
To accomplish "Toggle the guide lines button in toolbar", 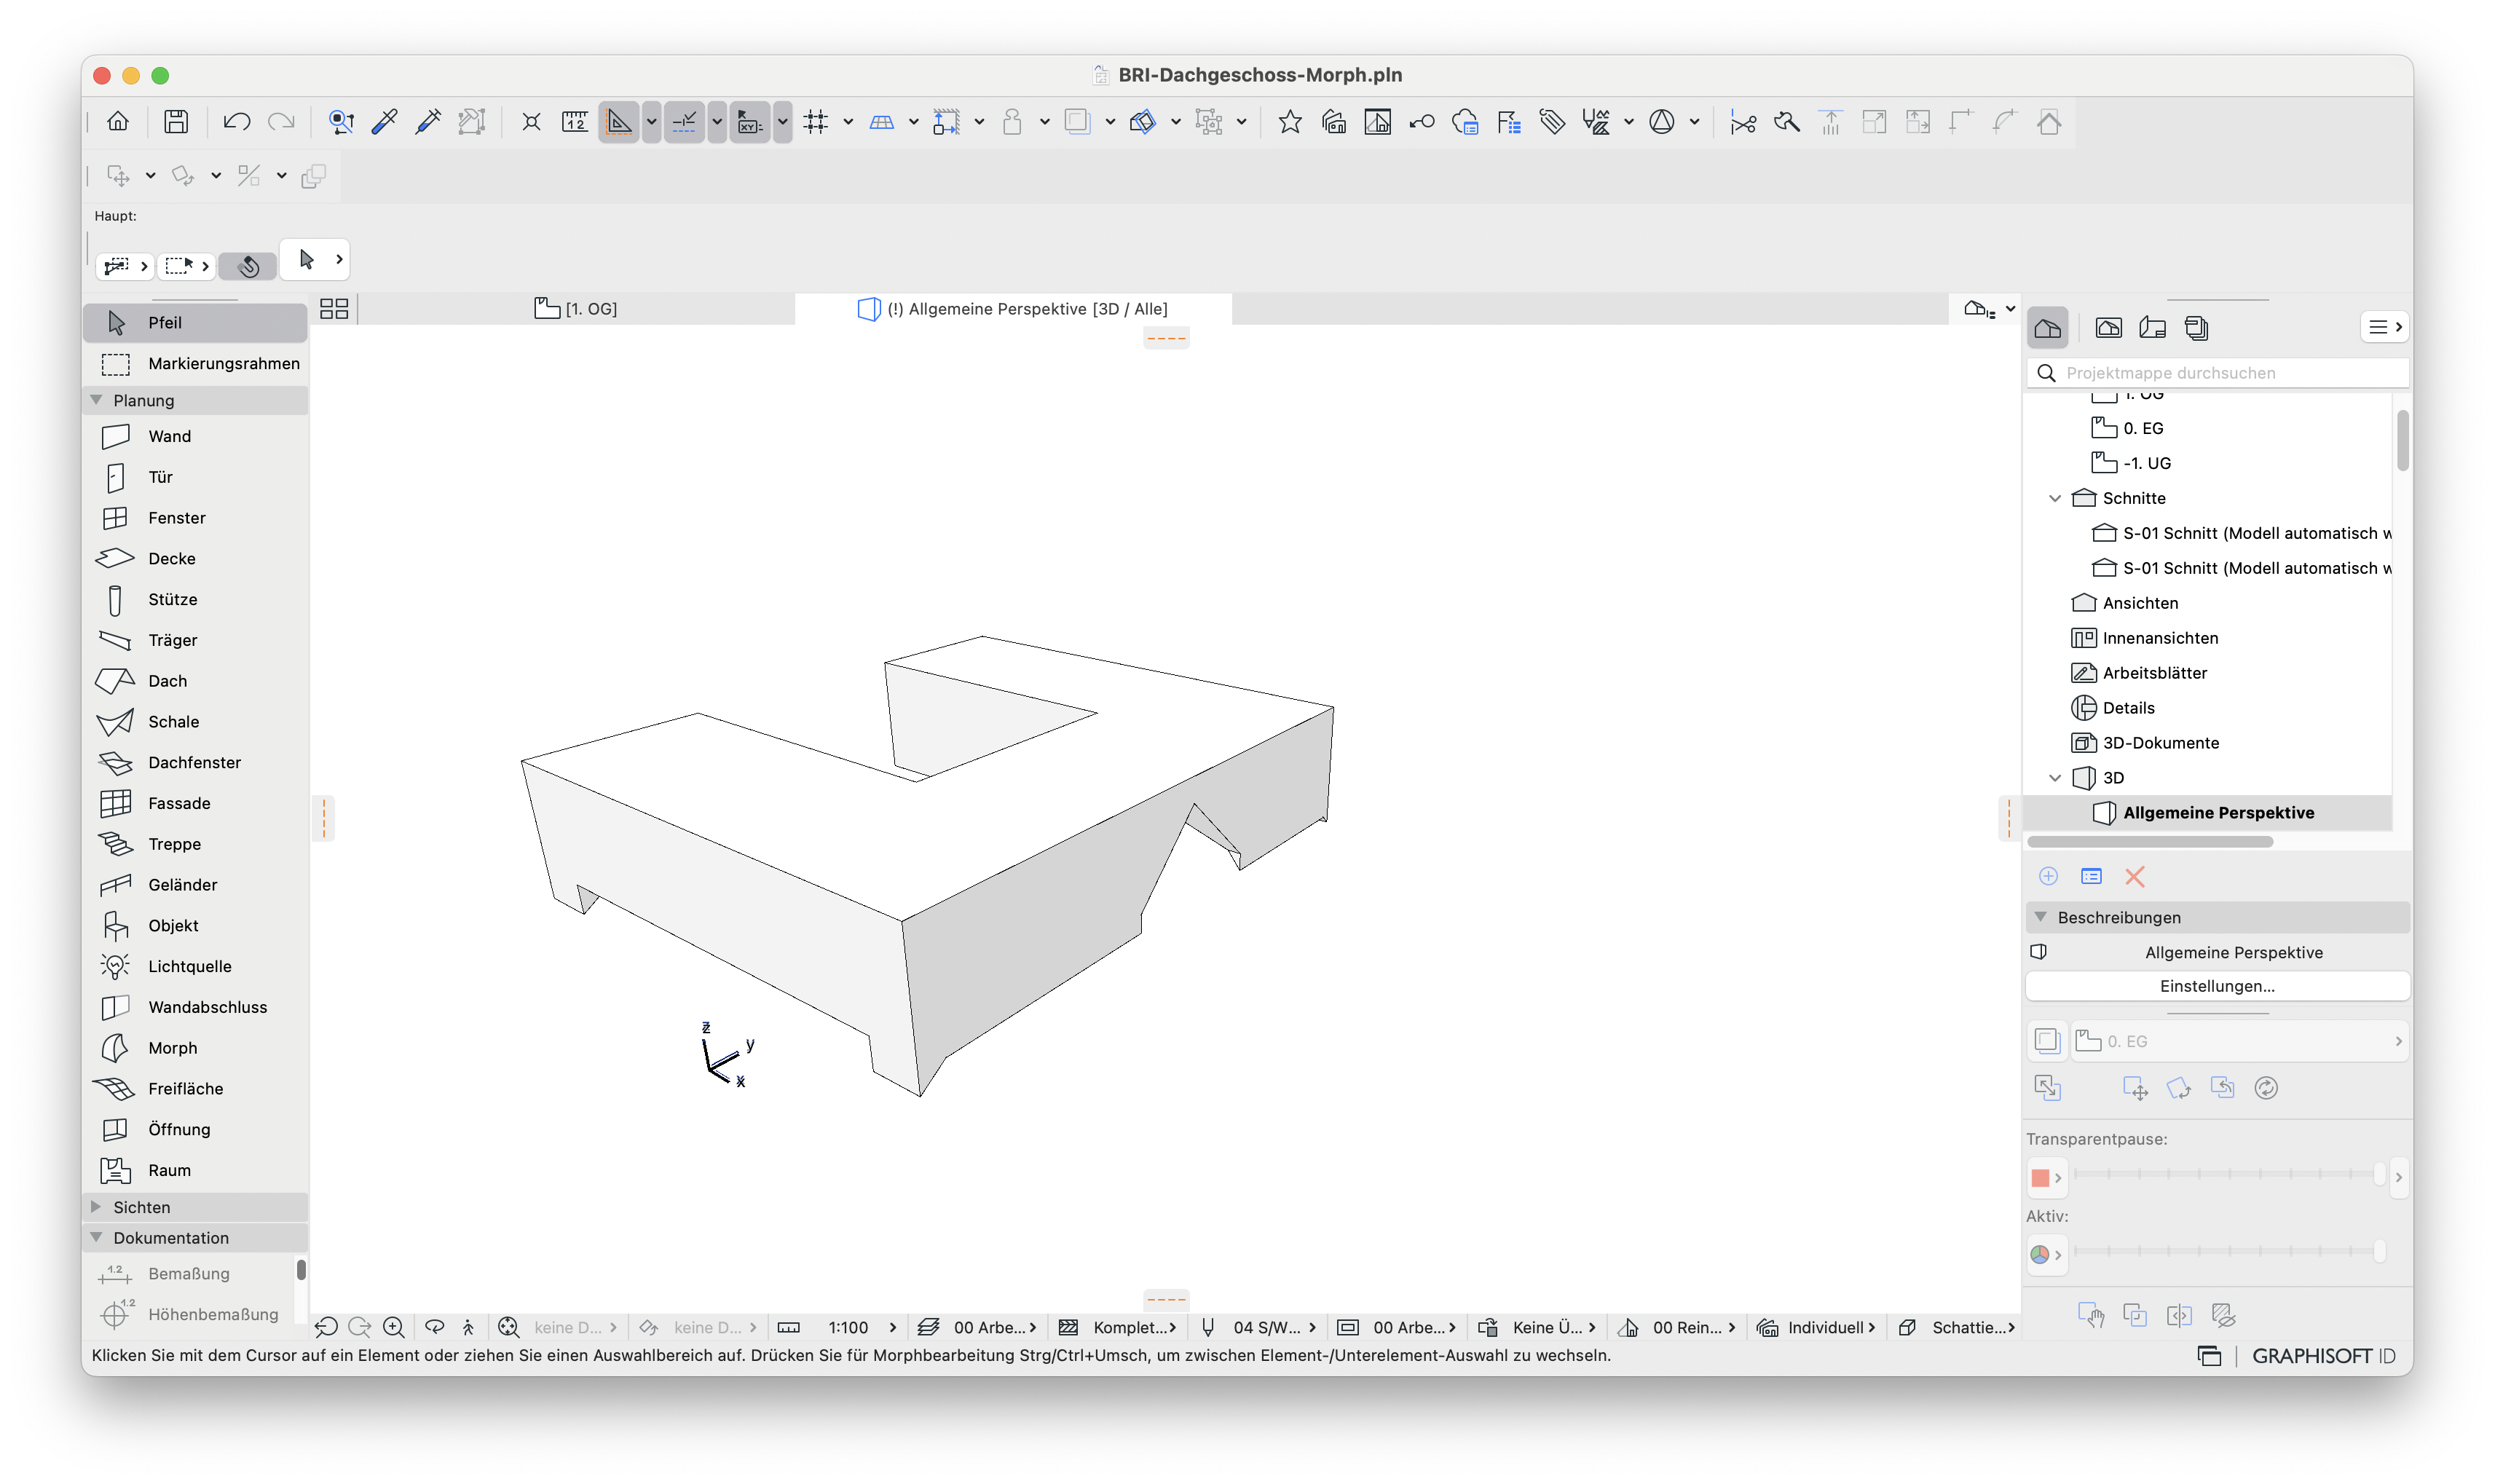I will tap(619, 122).
